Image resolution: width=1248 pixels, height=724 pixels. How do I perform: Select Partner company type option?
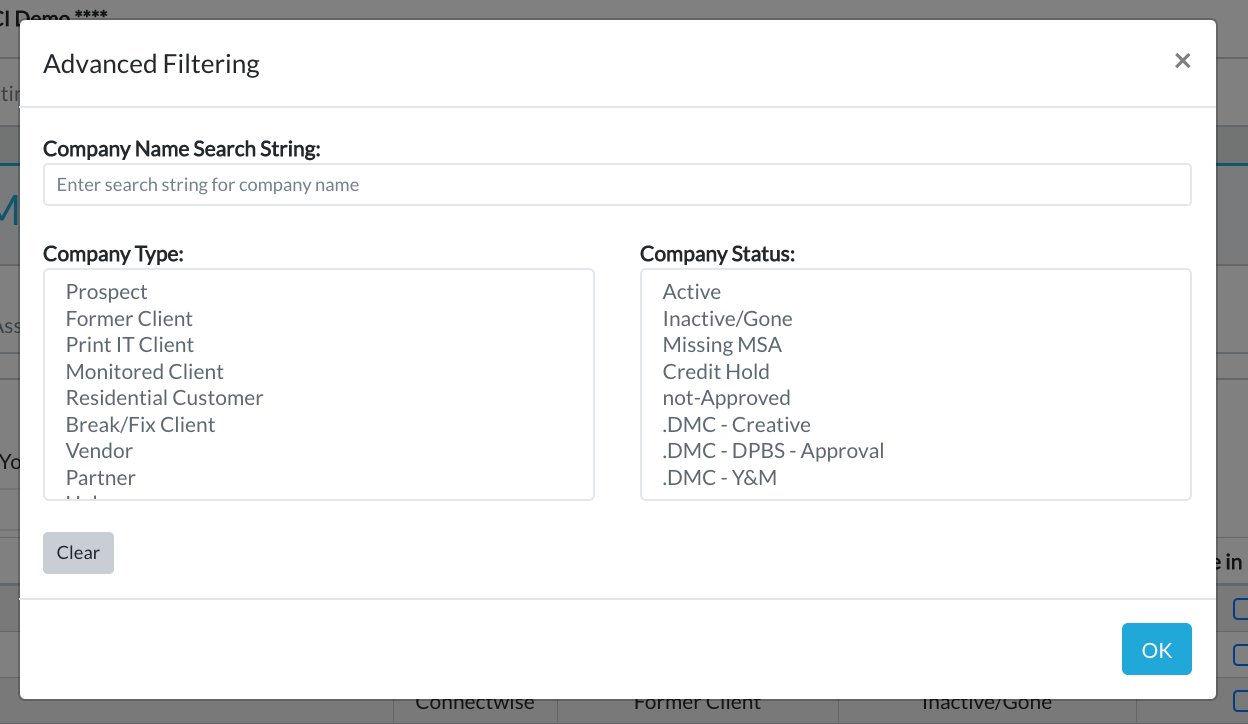coord(101,478)
